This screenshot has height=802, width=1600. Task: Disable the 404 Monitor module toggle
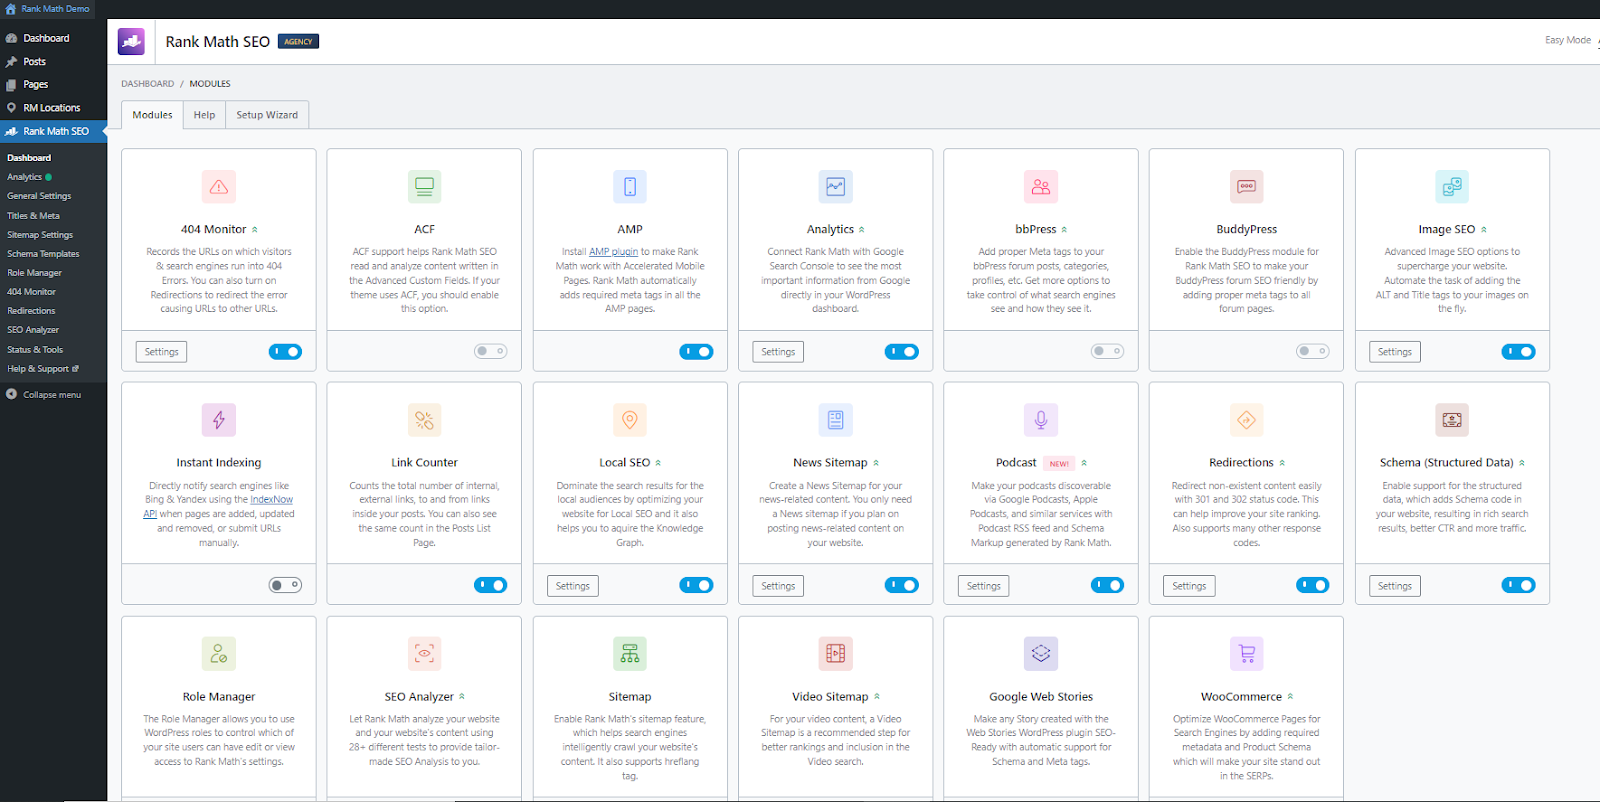tap(285, 352)
